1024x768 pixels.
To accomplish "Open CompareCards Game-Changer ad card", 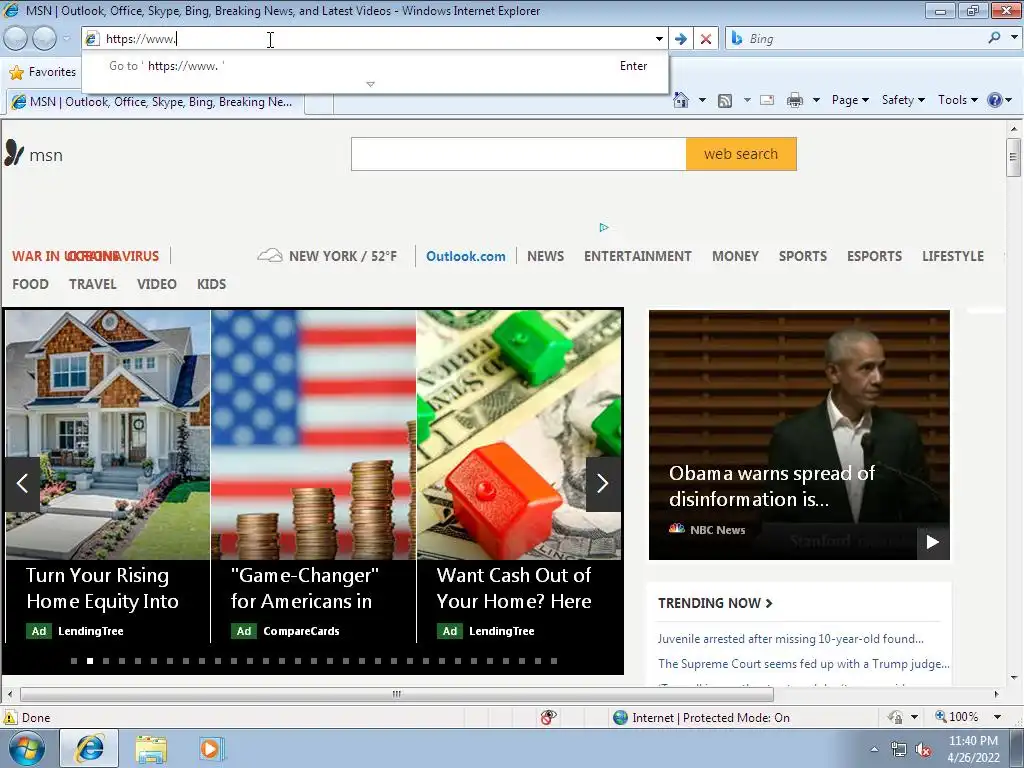I will pos(313,477).
